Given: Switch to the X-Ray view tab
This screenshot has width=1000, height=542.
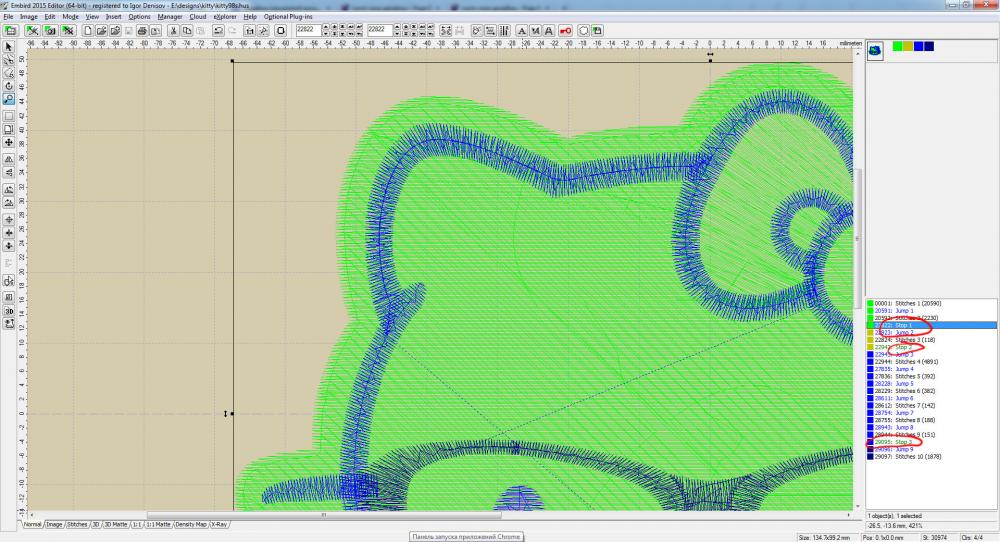Looking at the screenshot, I should 219,524.
